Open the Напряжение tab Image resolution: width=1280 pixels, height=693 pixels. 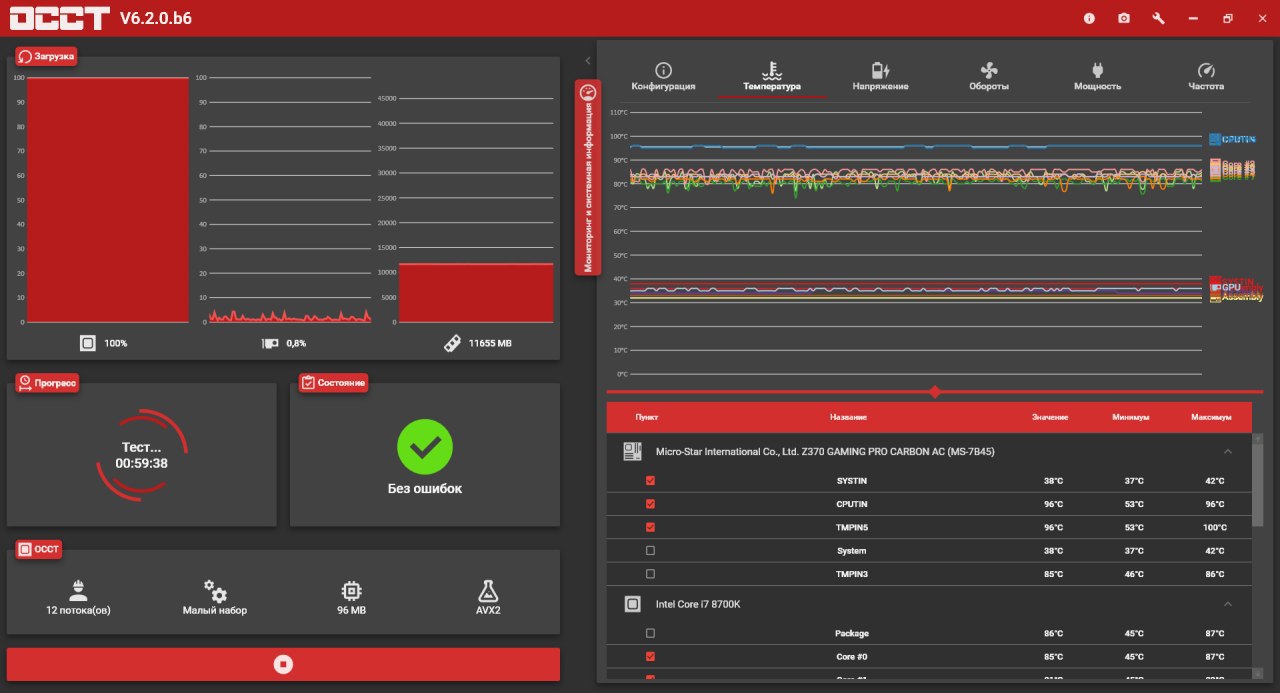click(x=880, y=77)
